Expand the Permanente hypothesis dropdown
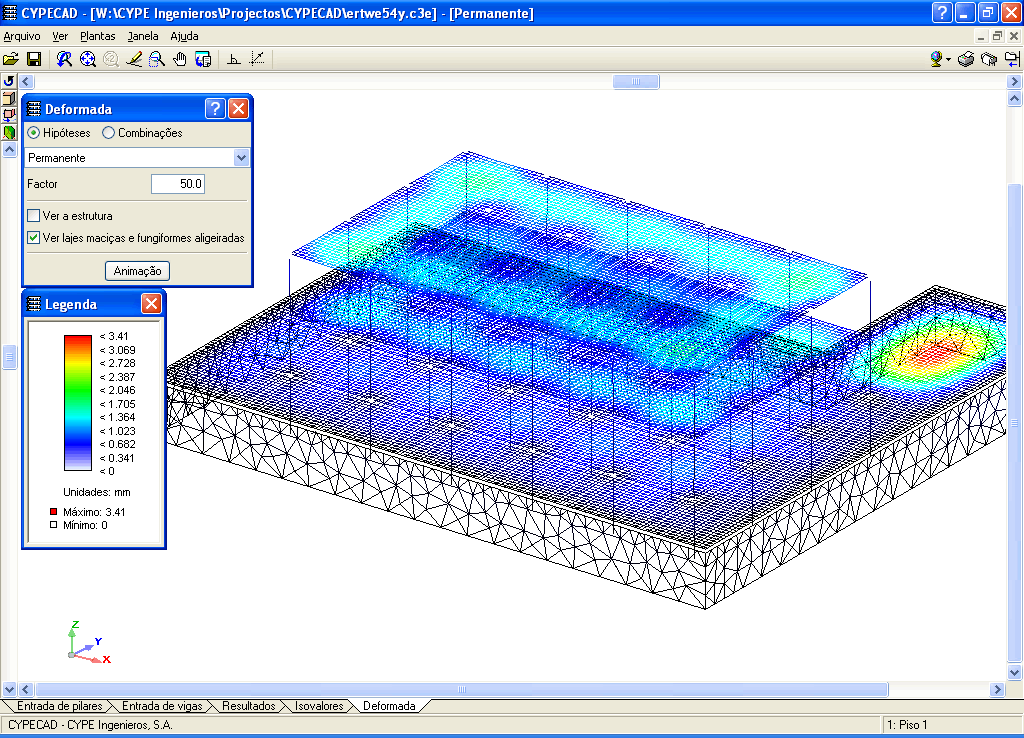Viewport: 1024px width, 738px height. click(x=240, y=158)
